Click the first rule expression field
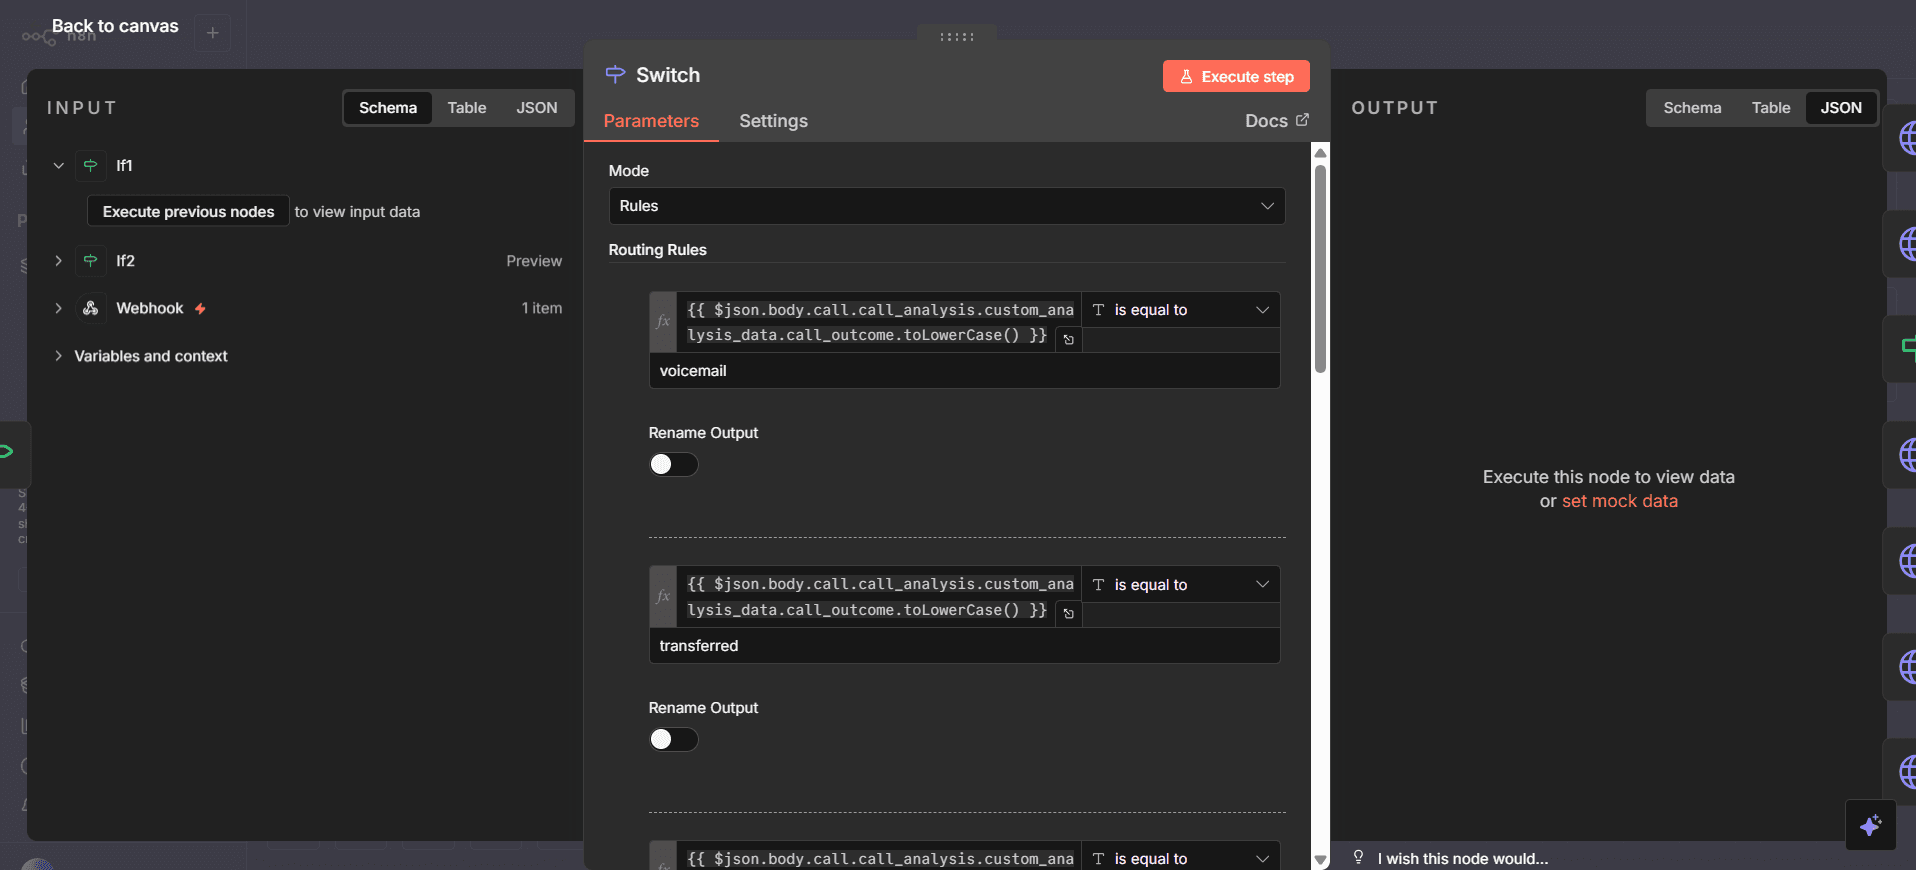 pyautogui.click(x=879, y=322)
